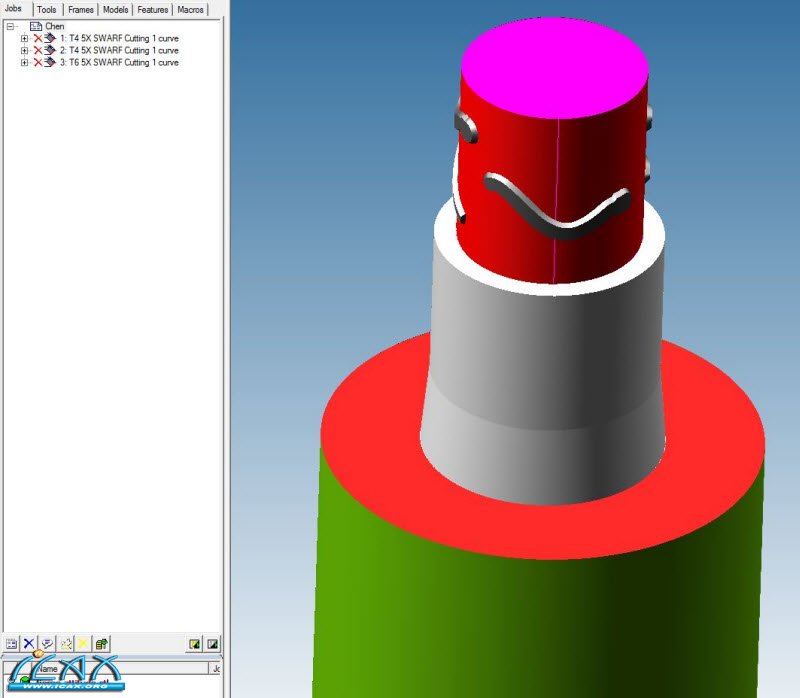Click the cutting operation icon of job 3

(49, 62)
